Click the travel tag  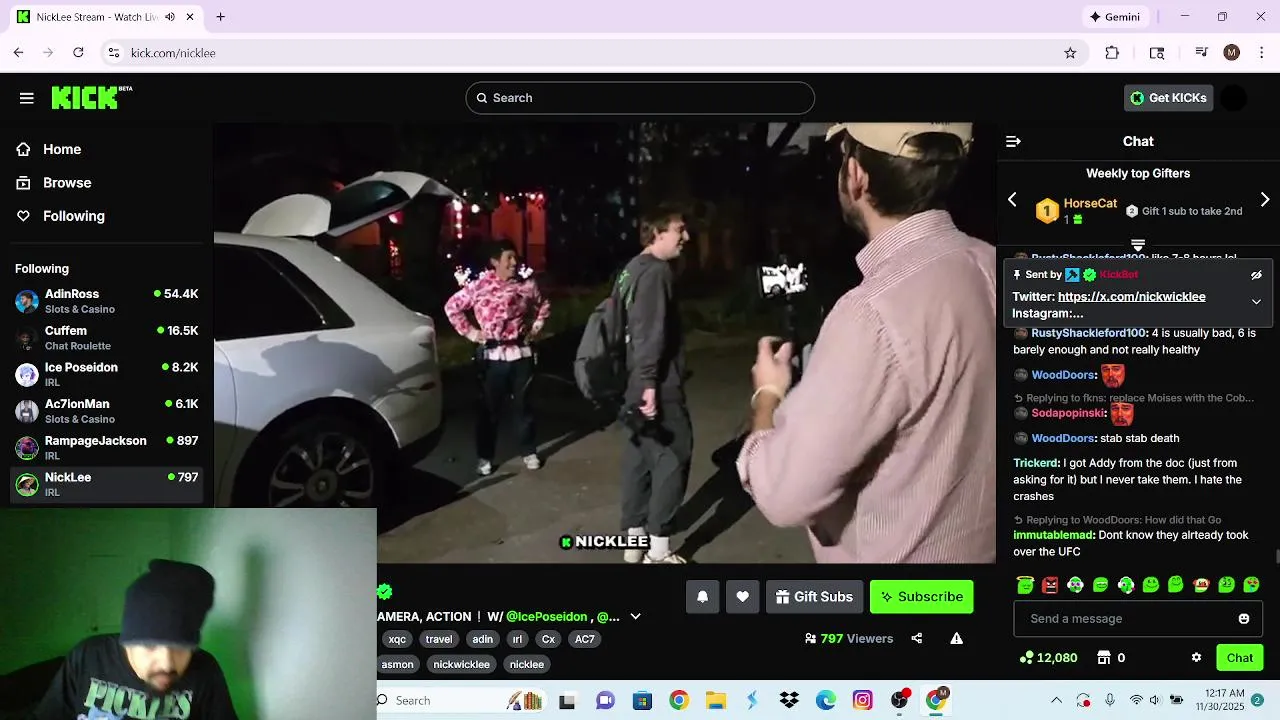coord(439,639)
